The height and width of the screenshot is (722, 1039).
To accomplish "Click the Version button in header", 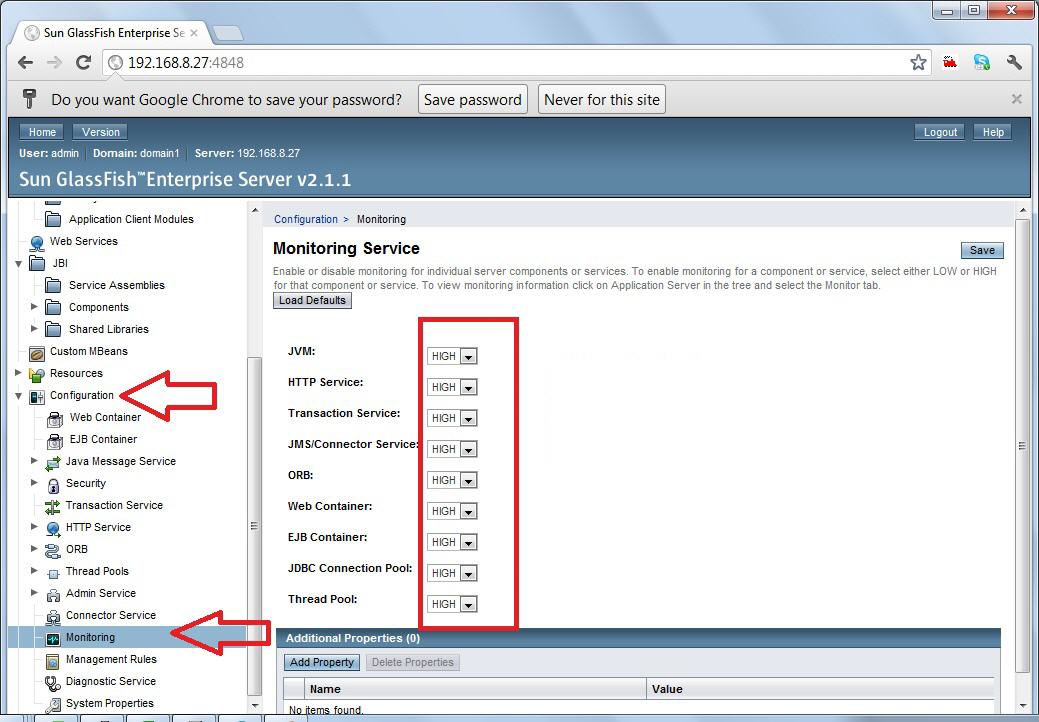I will click(x=101, y=132).
